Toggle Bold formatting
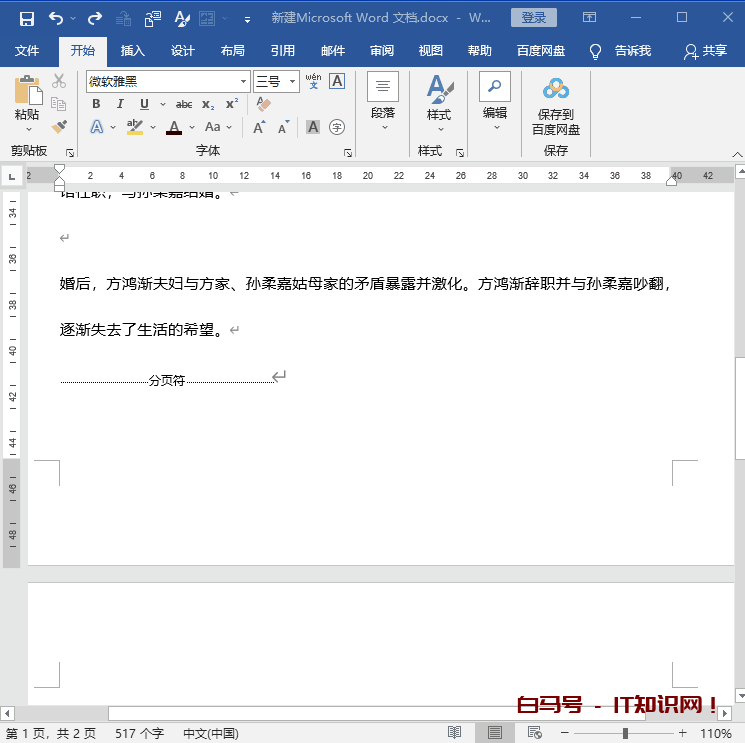 [96, 104]
